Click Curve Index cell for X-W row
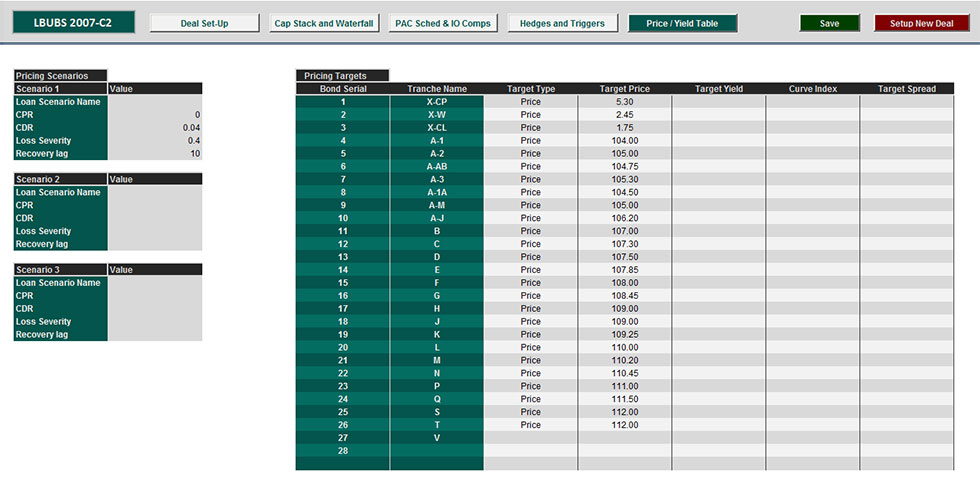980x484 pixels. coord(812,115)
